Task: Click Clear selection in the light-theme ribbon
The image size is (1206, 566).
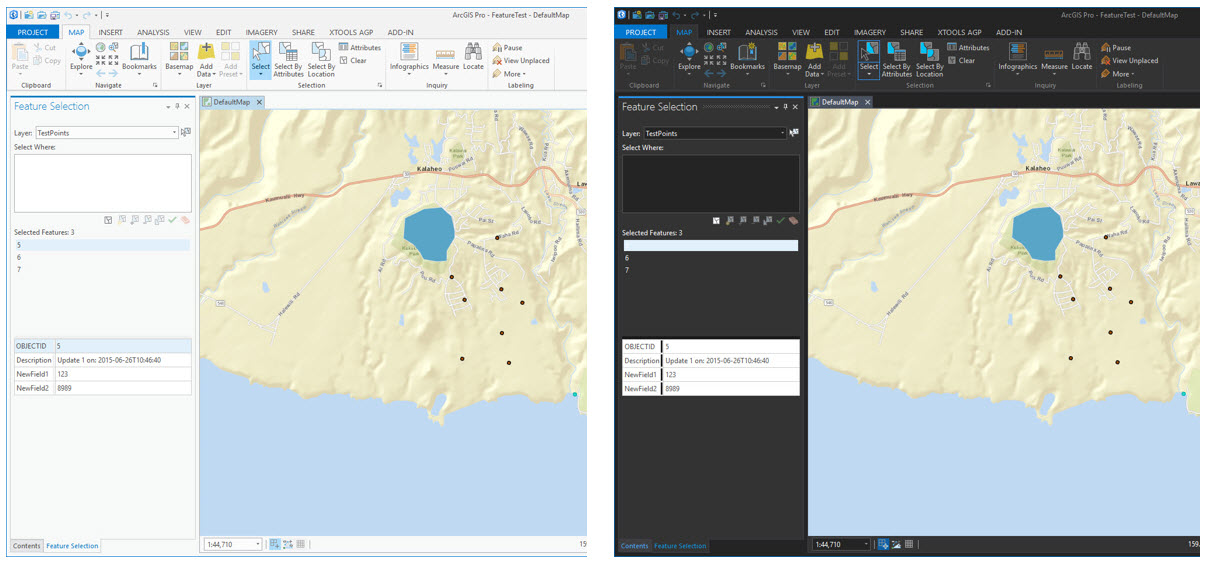Action: tap(352, 61)
